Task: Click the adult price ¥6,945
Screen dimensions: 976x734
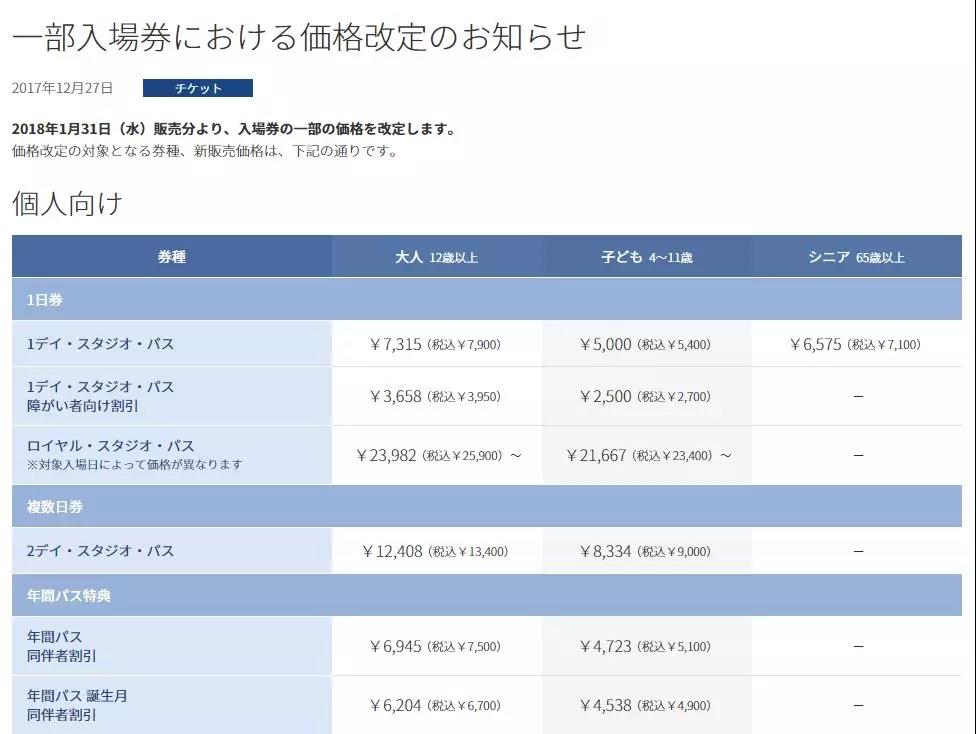Action: [435, 647]
